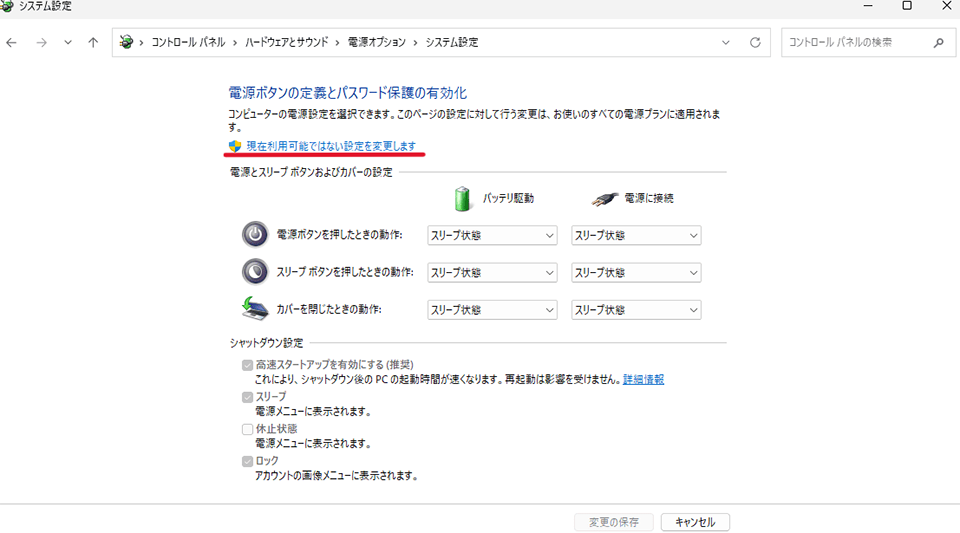The width and height of the screenshot is (960, 533).
Task: Enable the 休止状態 checkbox
Action: pos(247,430)
